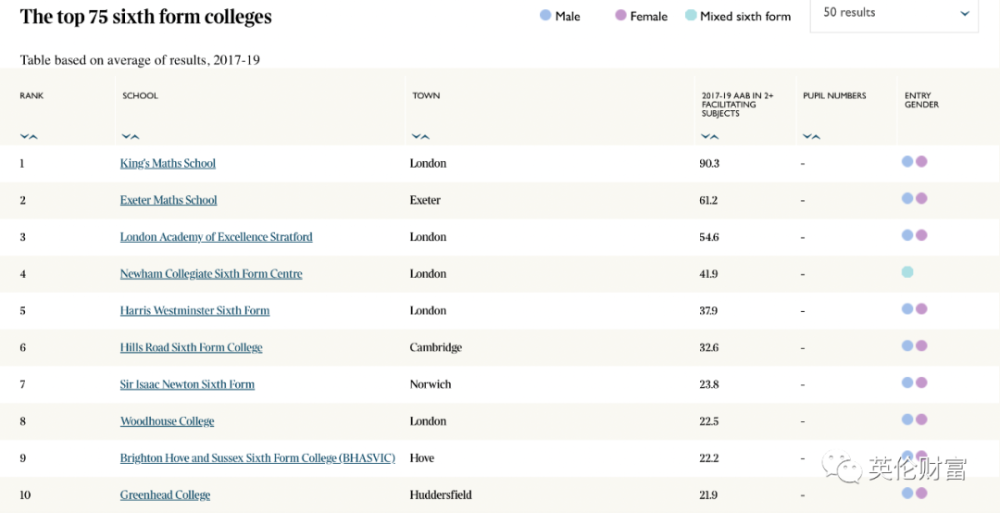This screenshot has height=513, width=1000.
Task: Sort table by the Town arrows
Action: pyautogui.click(x=420, y=137)
